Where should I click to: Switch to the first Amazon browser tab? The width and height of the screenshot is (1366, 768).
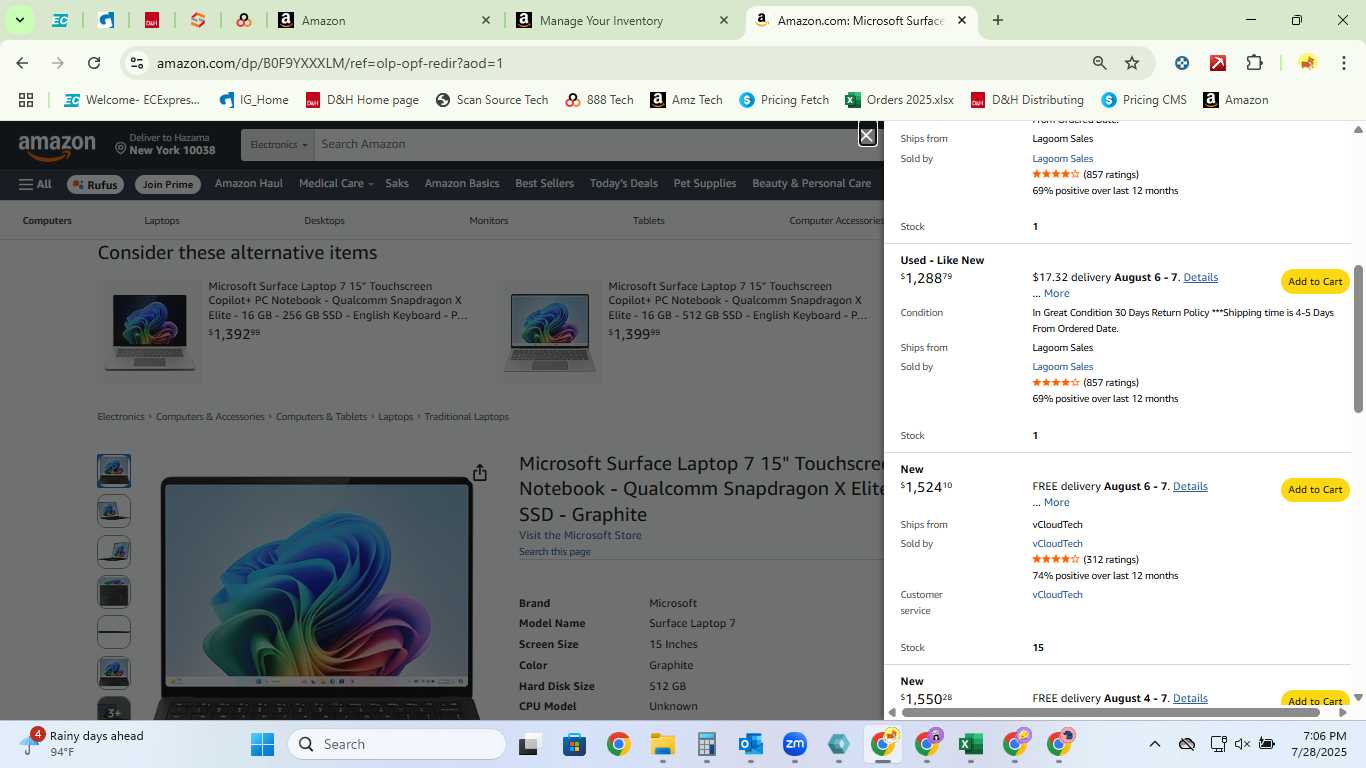click(385, 20)
